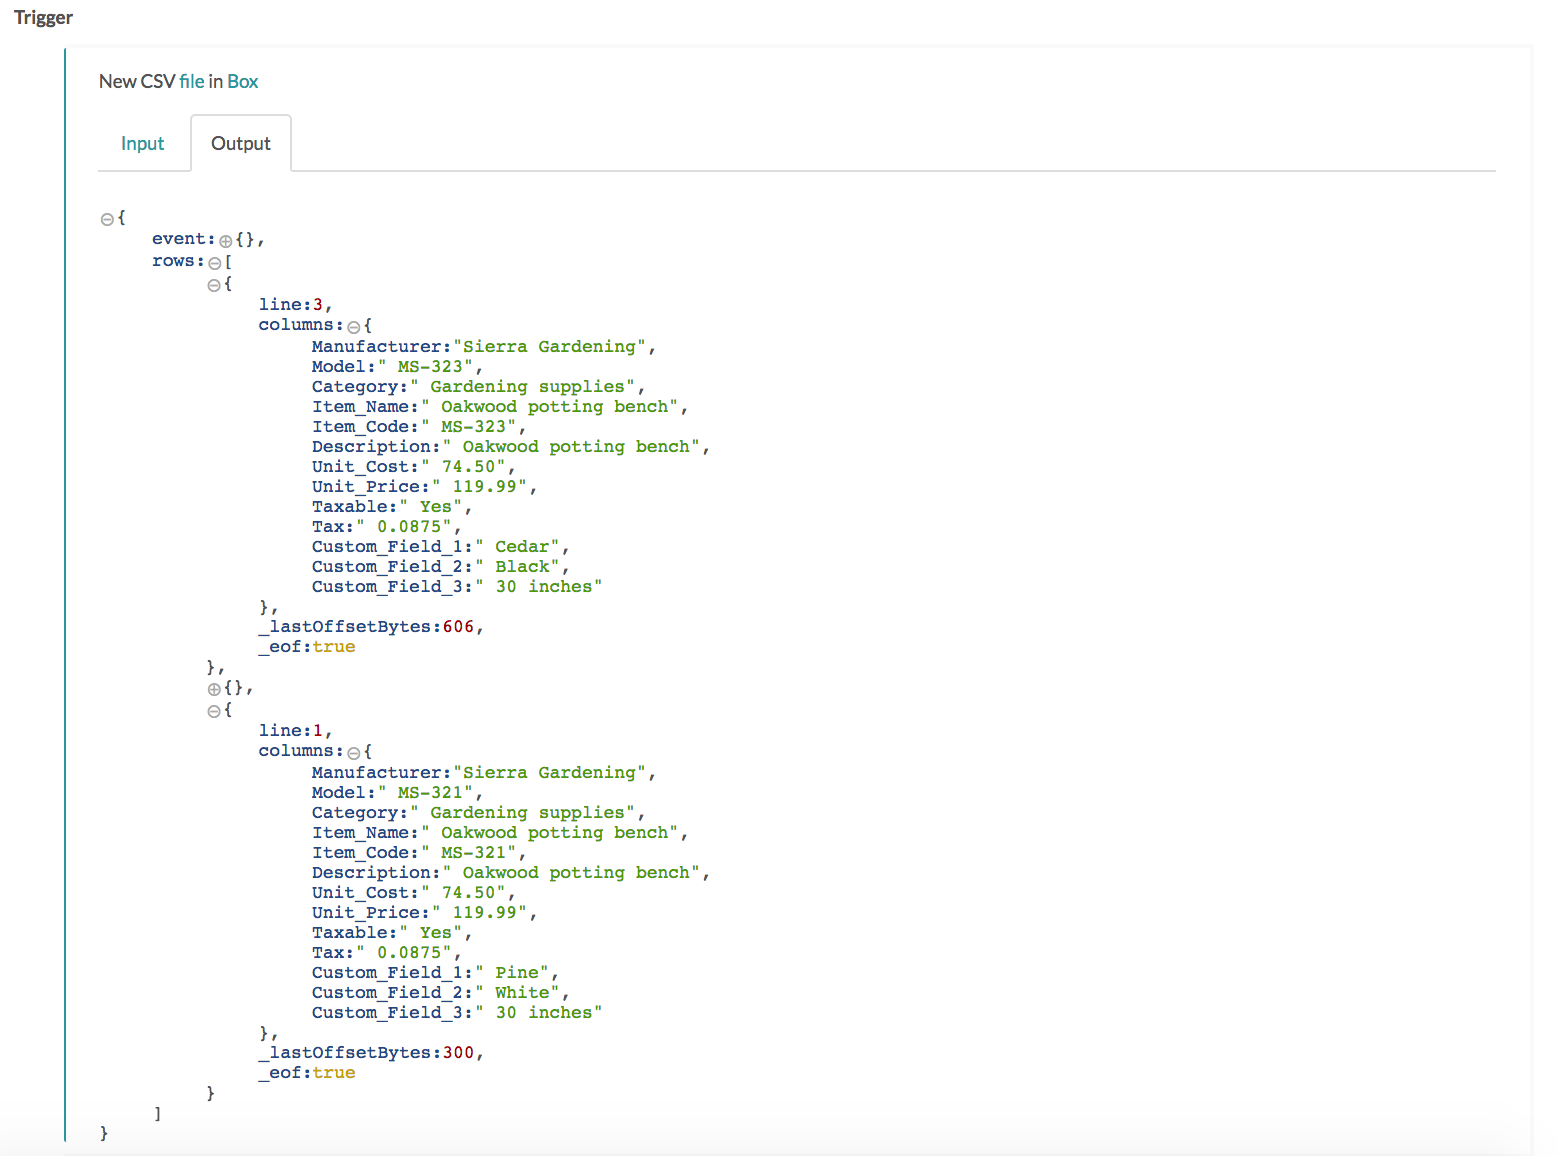Click the _eof true value
The width and height of the screenshot is (1558, 1156).
coord(334,646)
